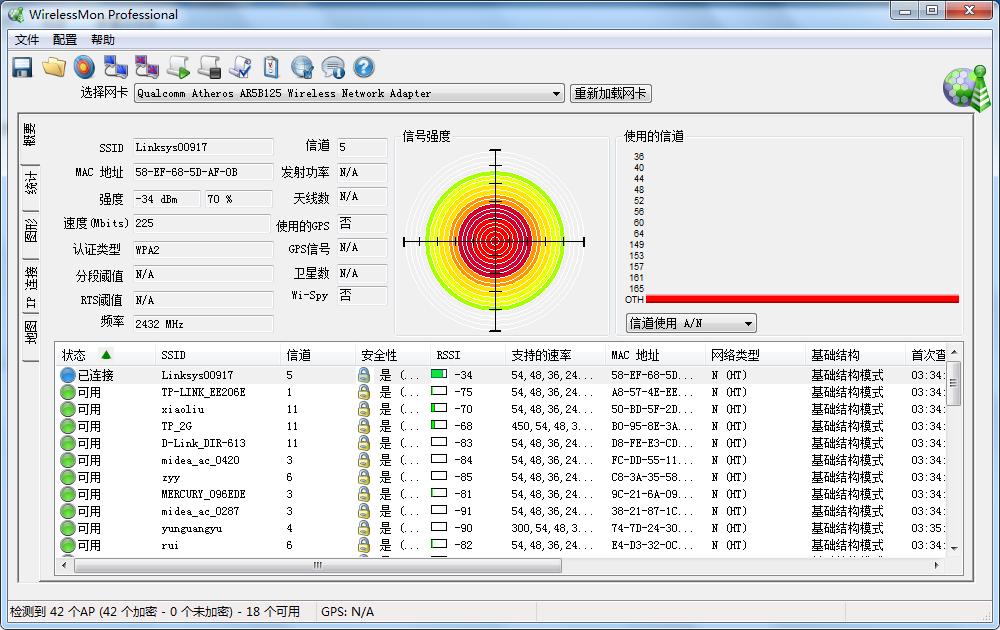Click the two connected computers icon
1000x630 pixels.
pyautogui.click(x=116, y=67)
